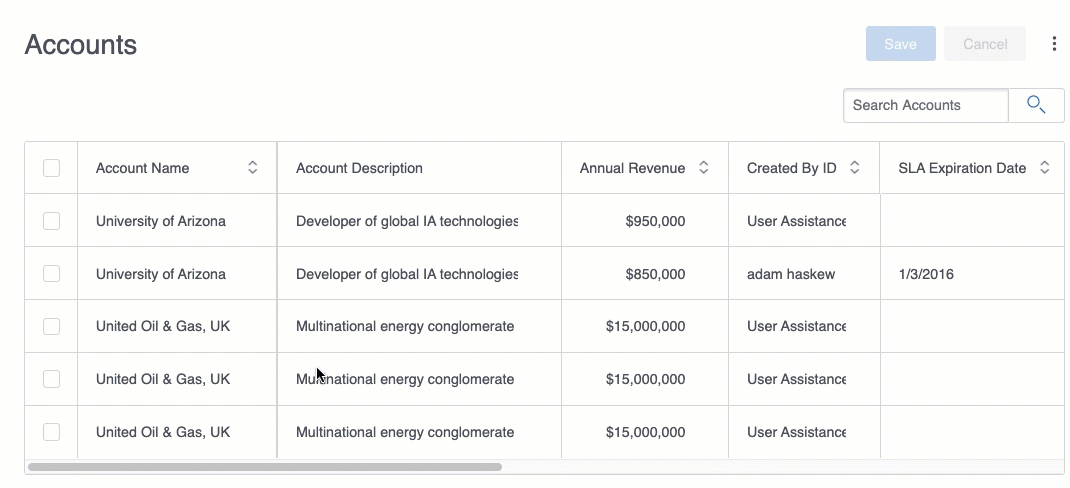
Task: Focus the Search Accounts input field
Action: [925, 105]
